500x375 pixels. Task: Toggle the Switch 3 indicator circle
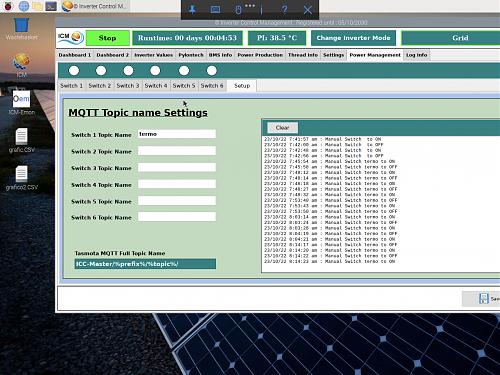tap(128, 71)
